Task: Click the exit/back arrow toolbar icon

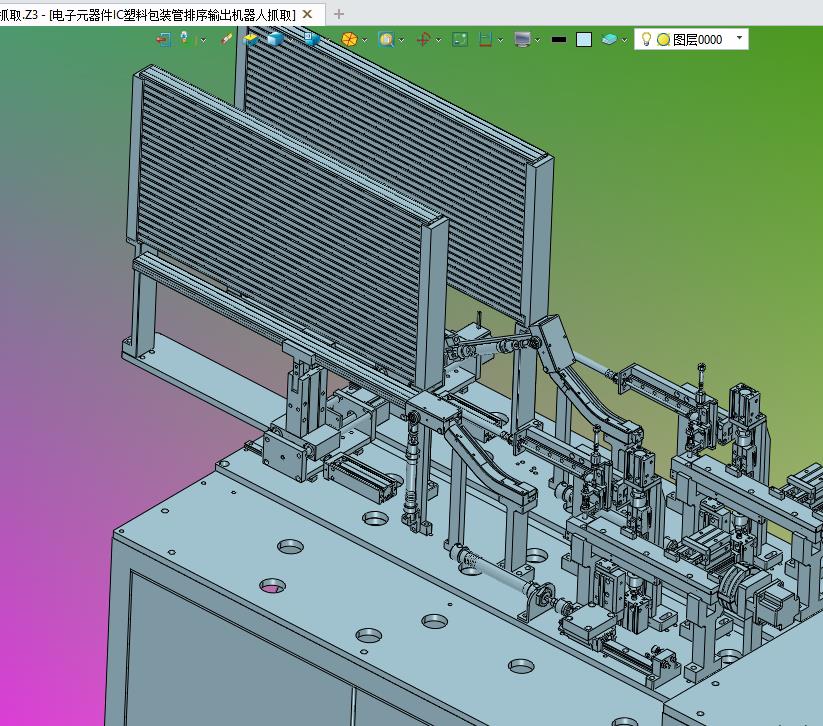Action: click(164, 39)
